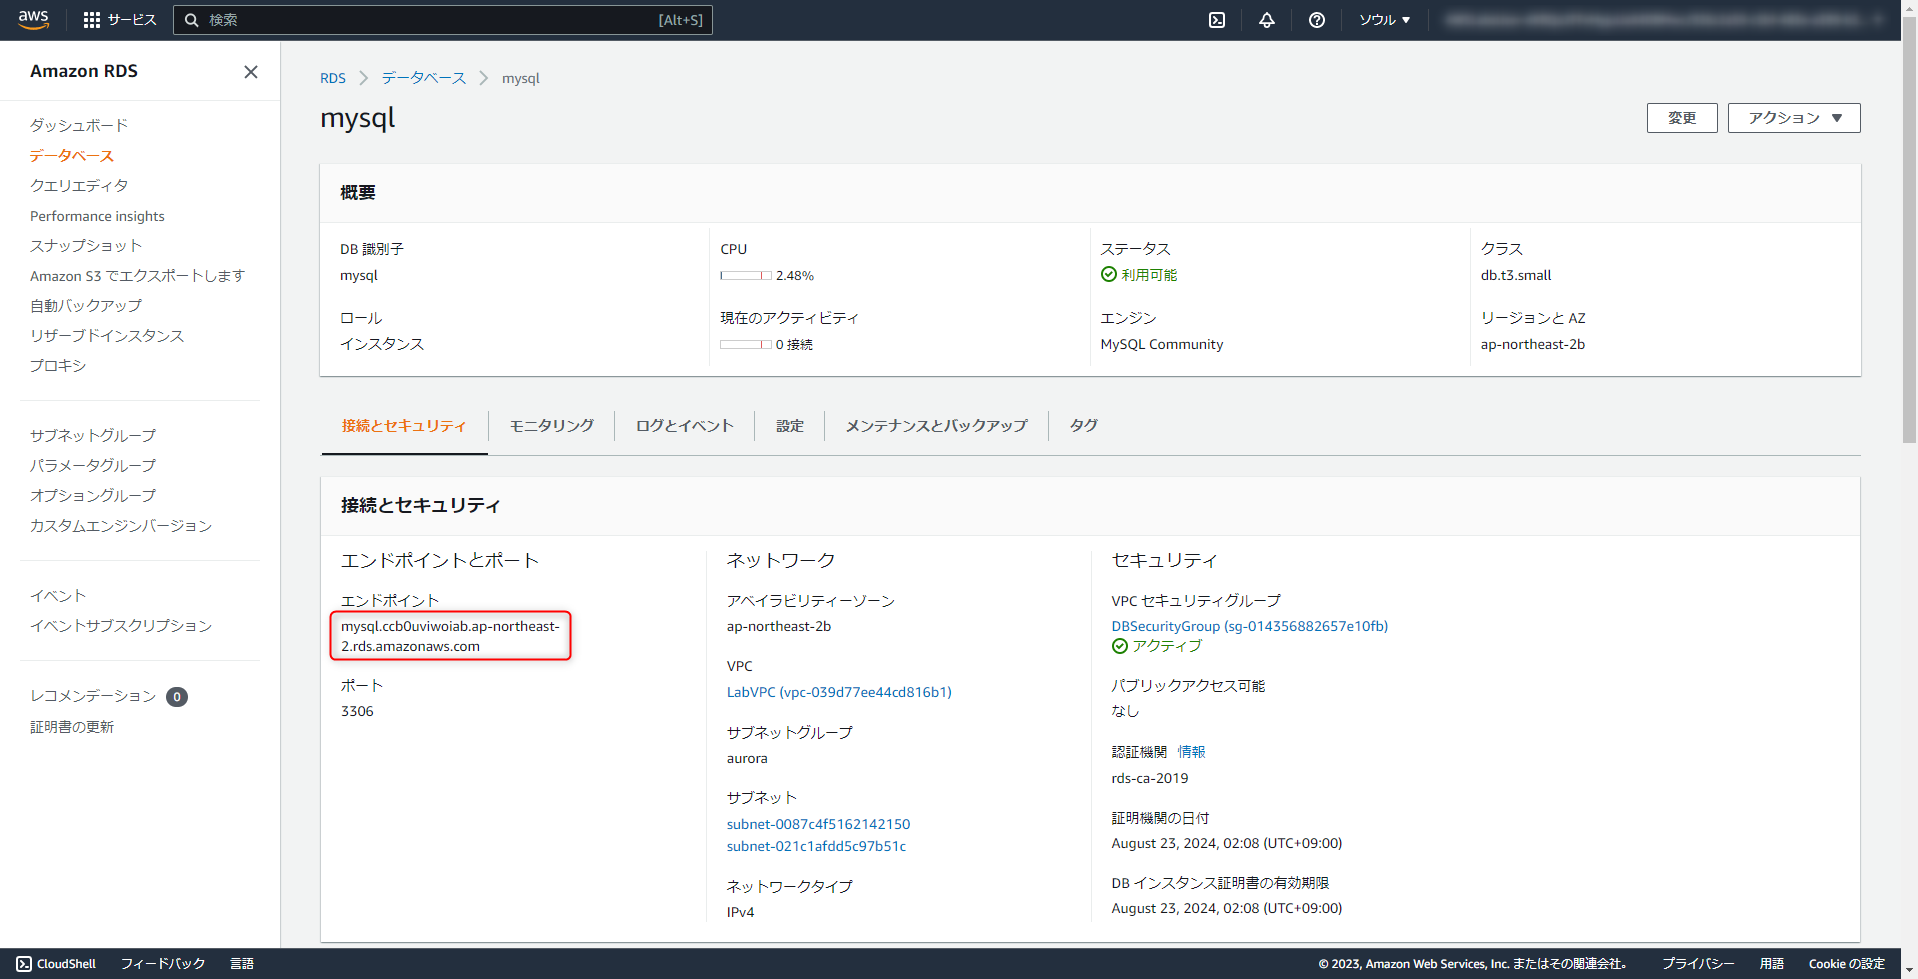Close the Amazon RDS sidebar panel

[x=250, y=71]
